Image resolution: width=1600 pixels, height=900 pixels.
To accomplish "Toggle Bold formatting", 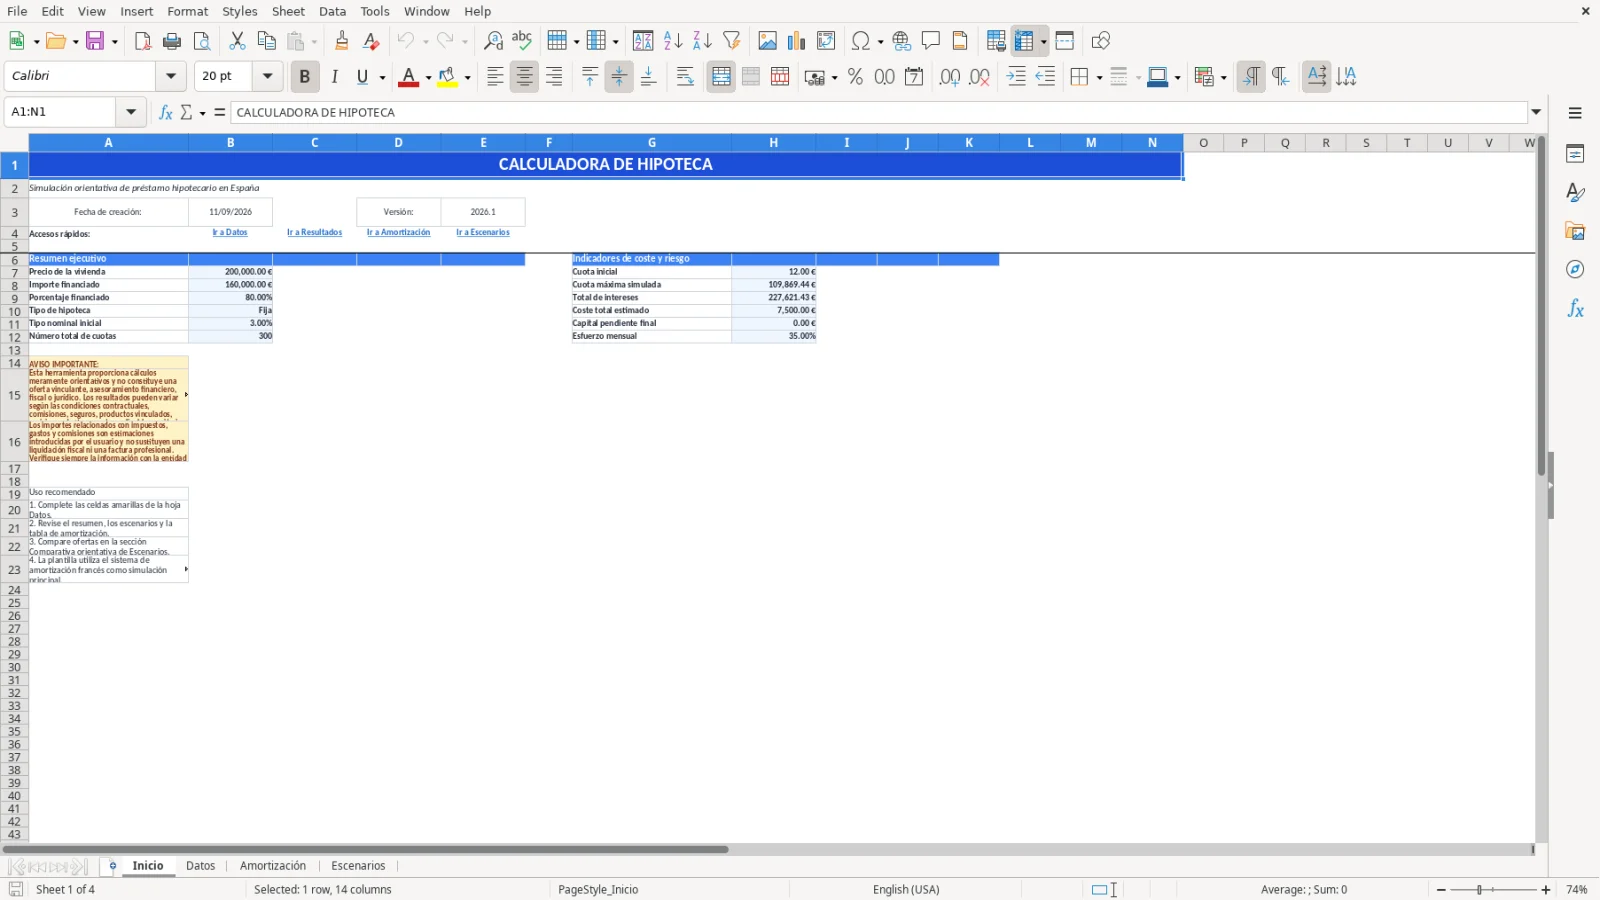I will [x=304, y=77].
